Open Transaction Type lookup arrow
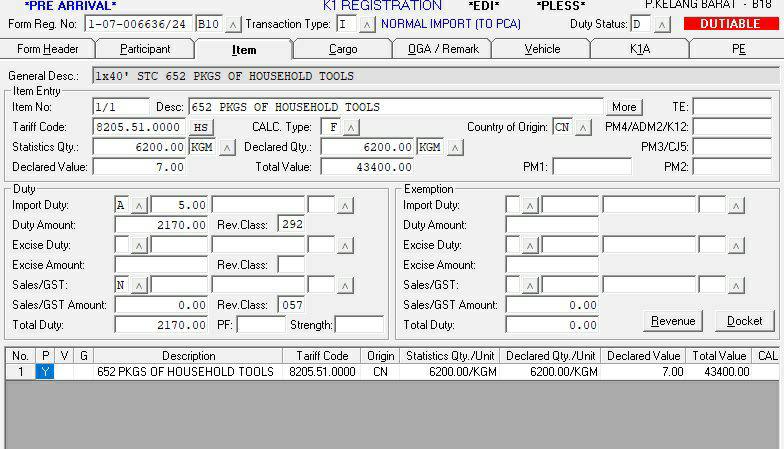Screen dimensions: 784x449 [367, 24]
